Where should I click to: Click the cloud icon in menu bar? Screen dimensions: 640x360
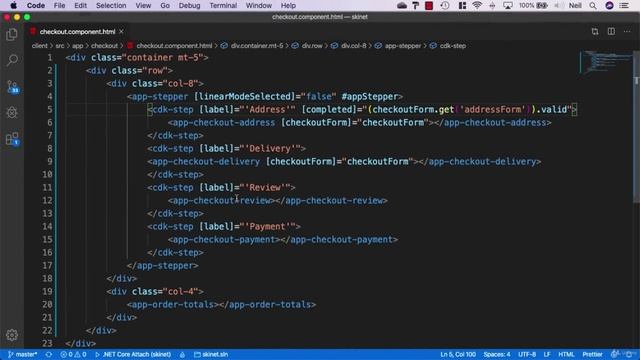(402, 5)
